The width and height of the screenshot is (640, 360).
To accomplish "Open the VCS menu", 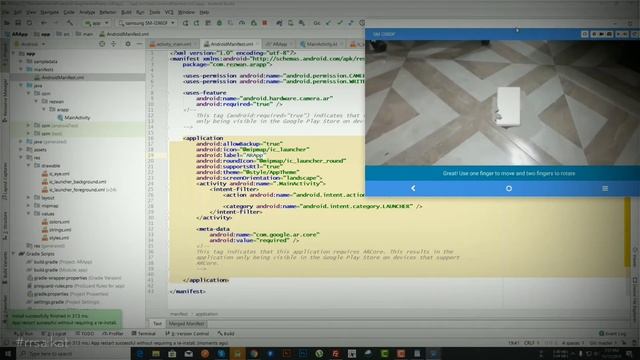I will (x=169, y=12).
